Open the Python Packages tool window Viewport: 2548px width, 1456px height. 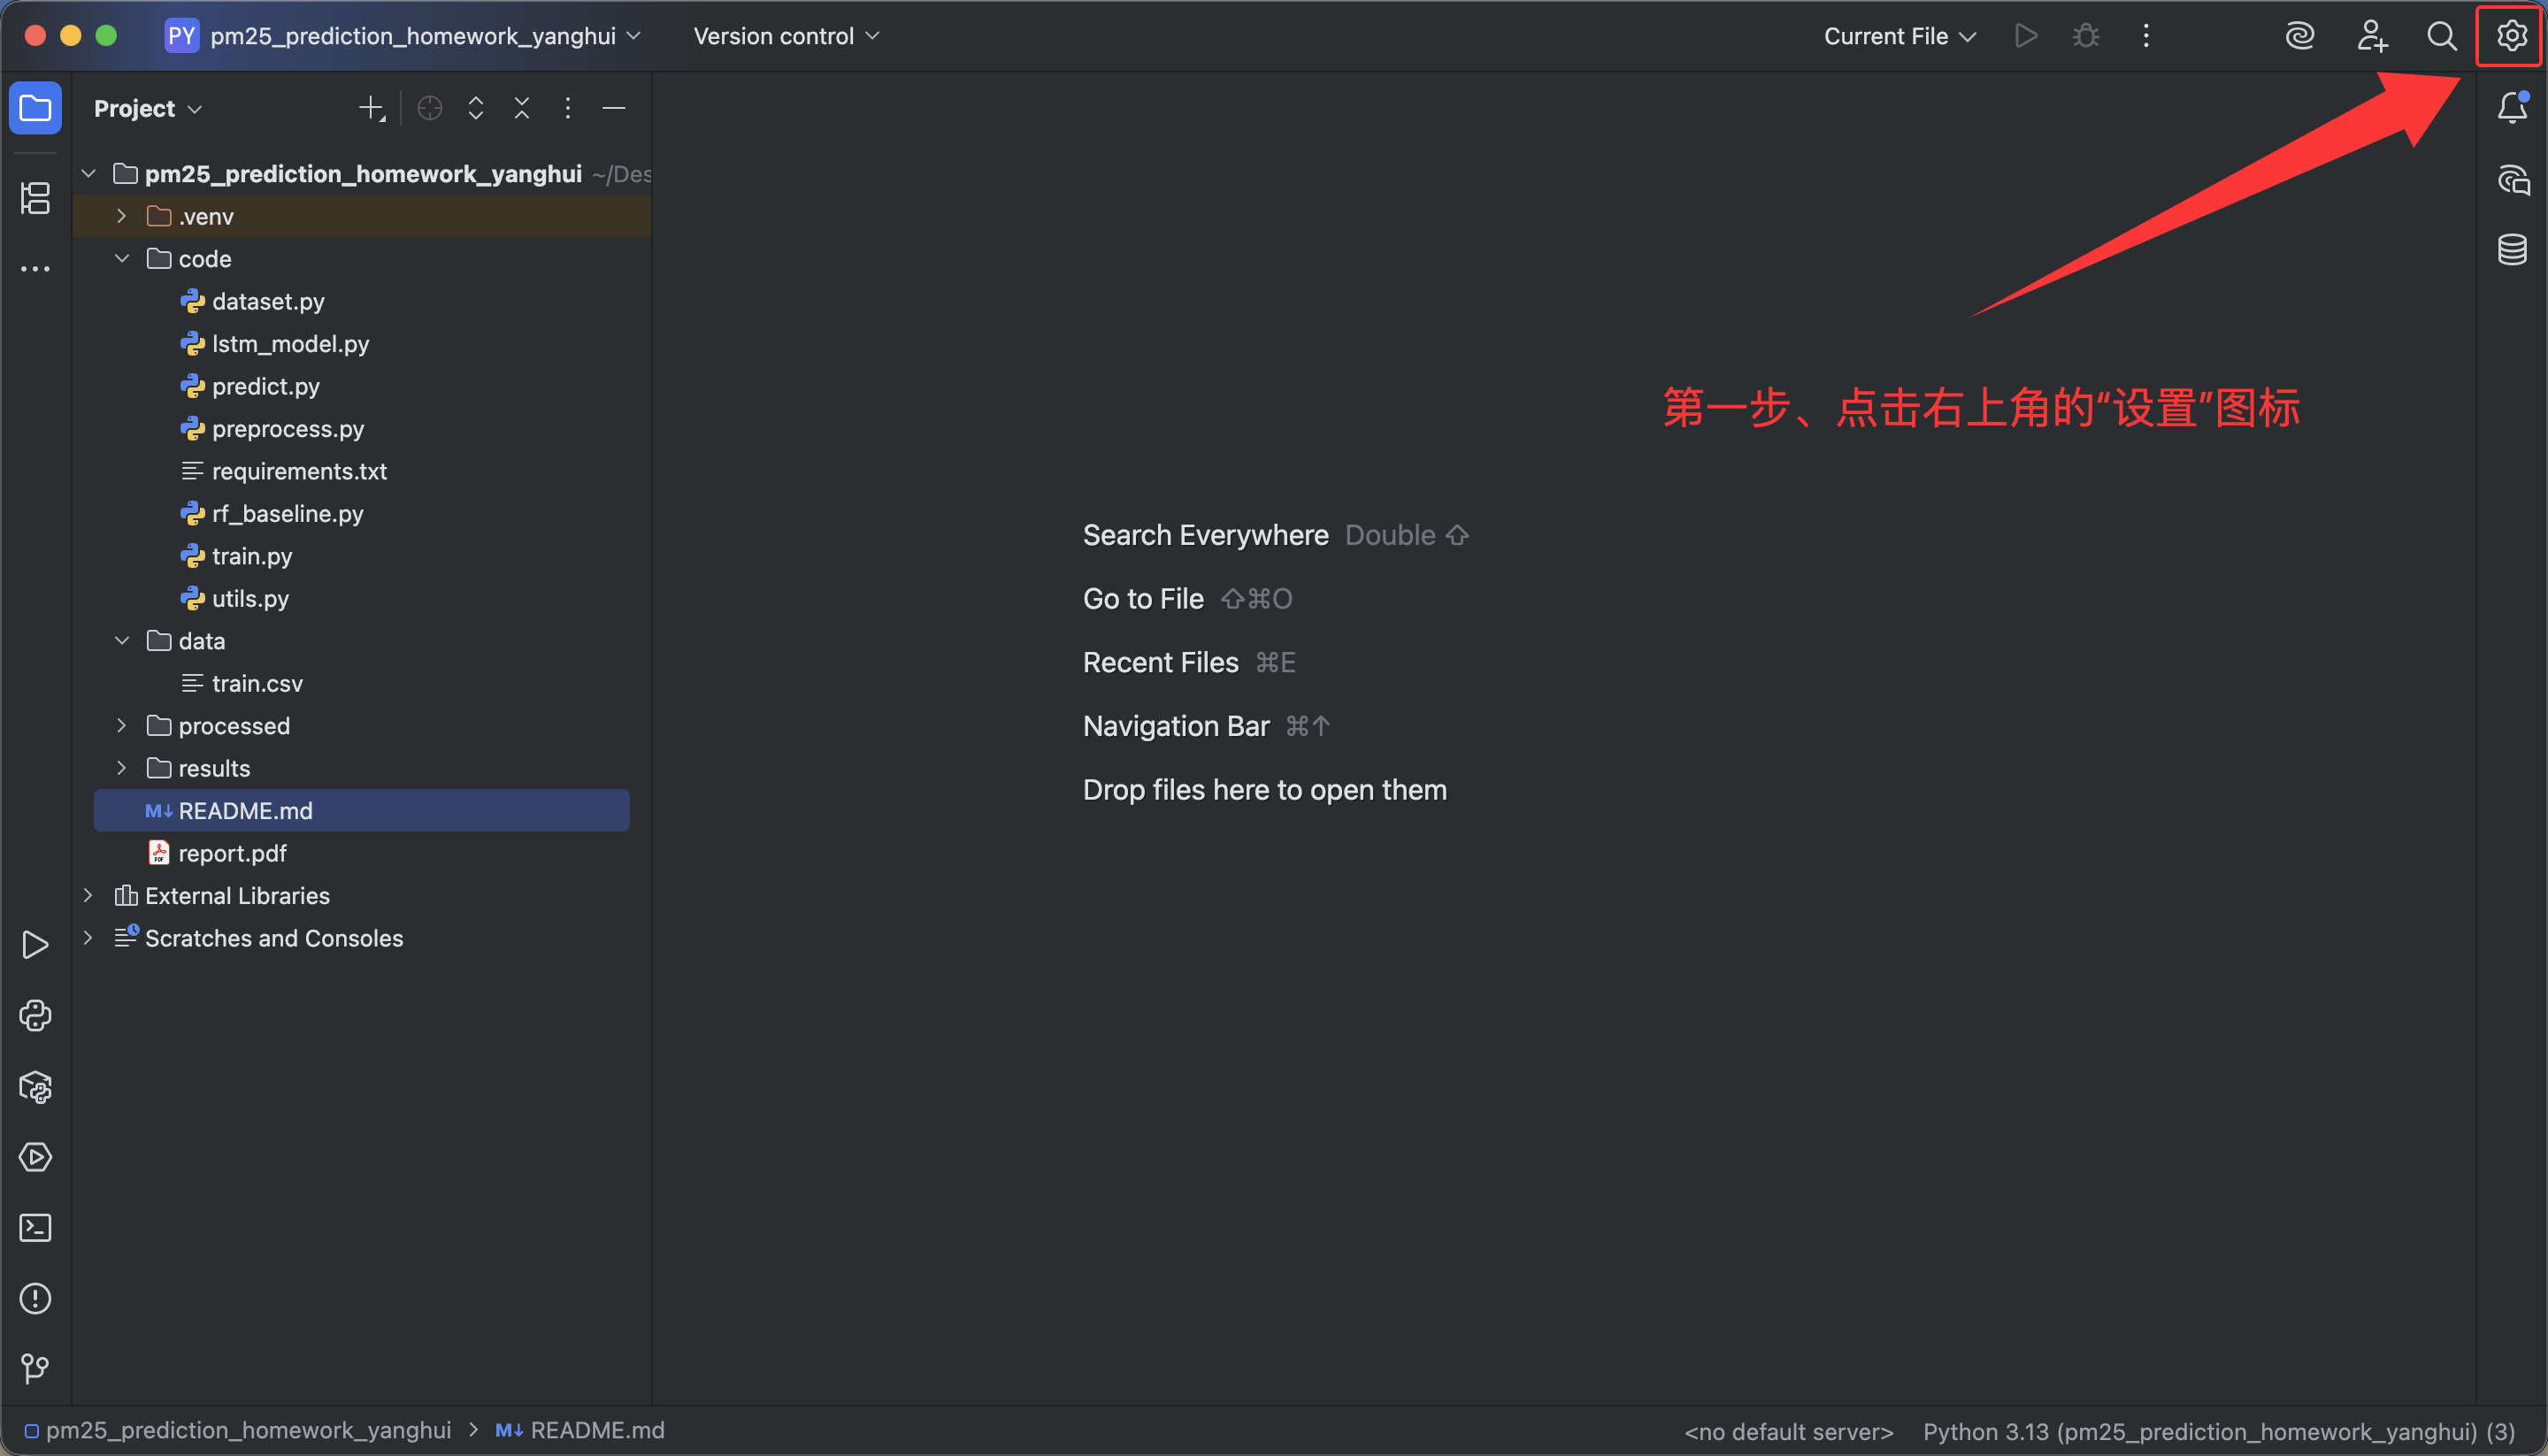tap(35, 1087)
